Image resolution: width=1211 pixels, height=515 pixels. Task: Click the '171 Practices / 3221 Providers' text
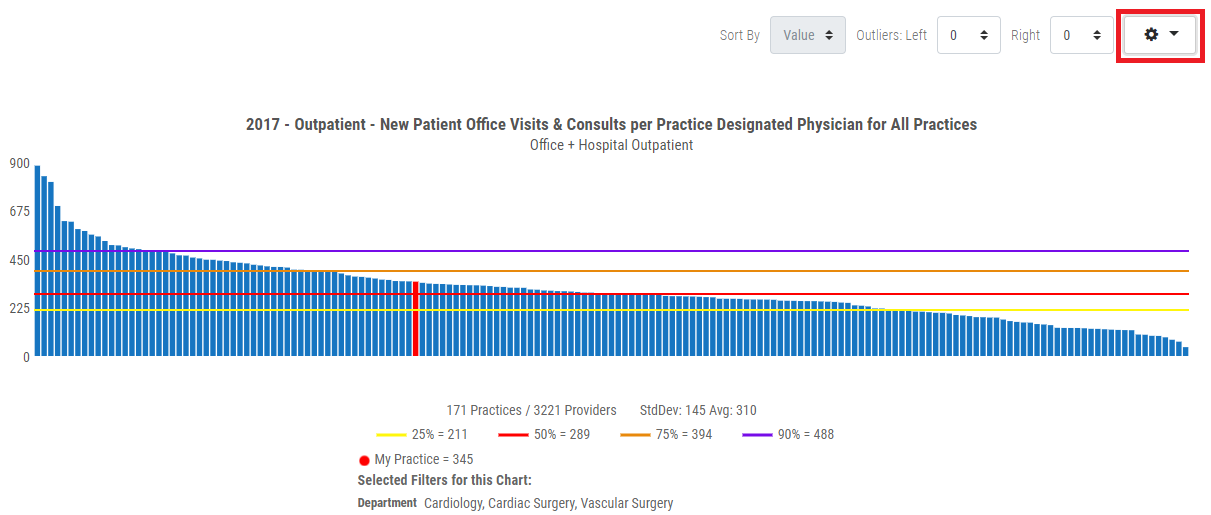coord(531,411)
